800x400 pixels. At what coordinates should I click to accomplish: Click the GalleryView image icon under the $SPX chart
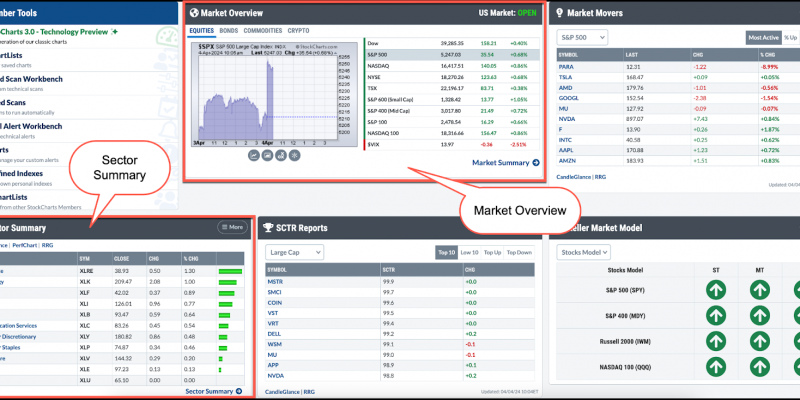[x=267, y=156]
